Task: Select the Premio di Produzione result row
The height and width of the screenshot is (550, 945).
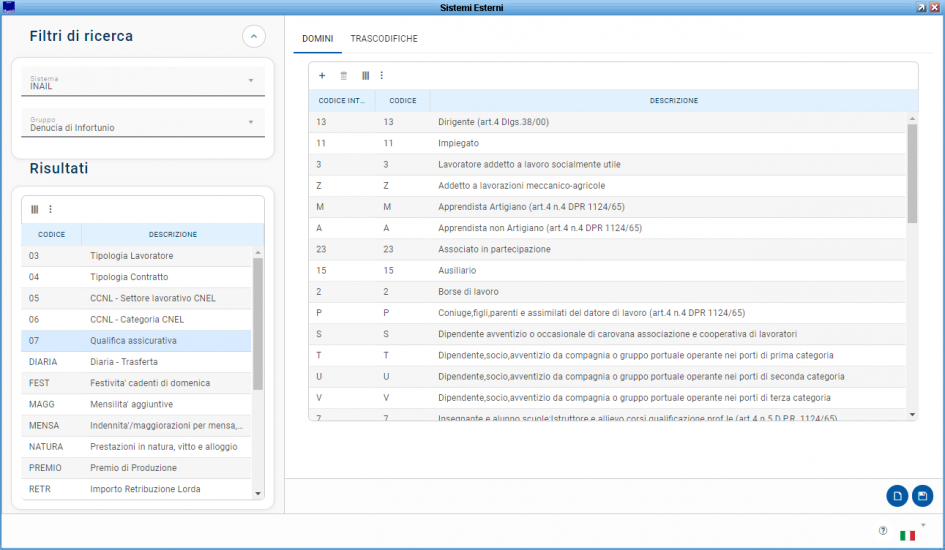Action: tap(137, 468)
